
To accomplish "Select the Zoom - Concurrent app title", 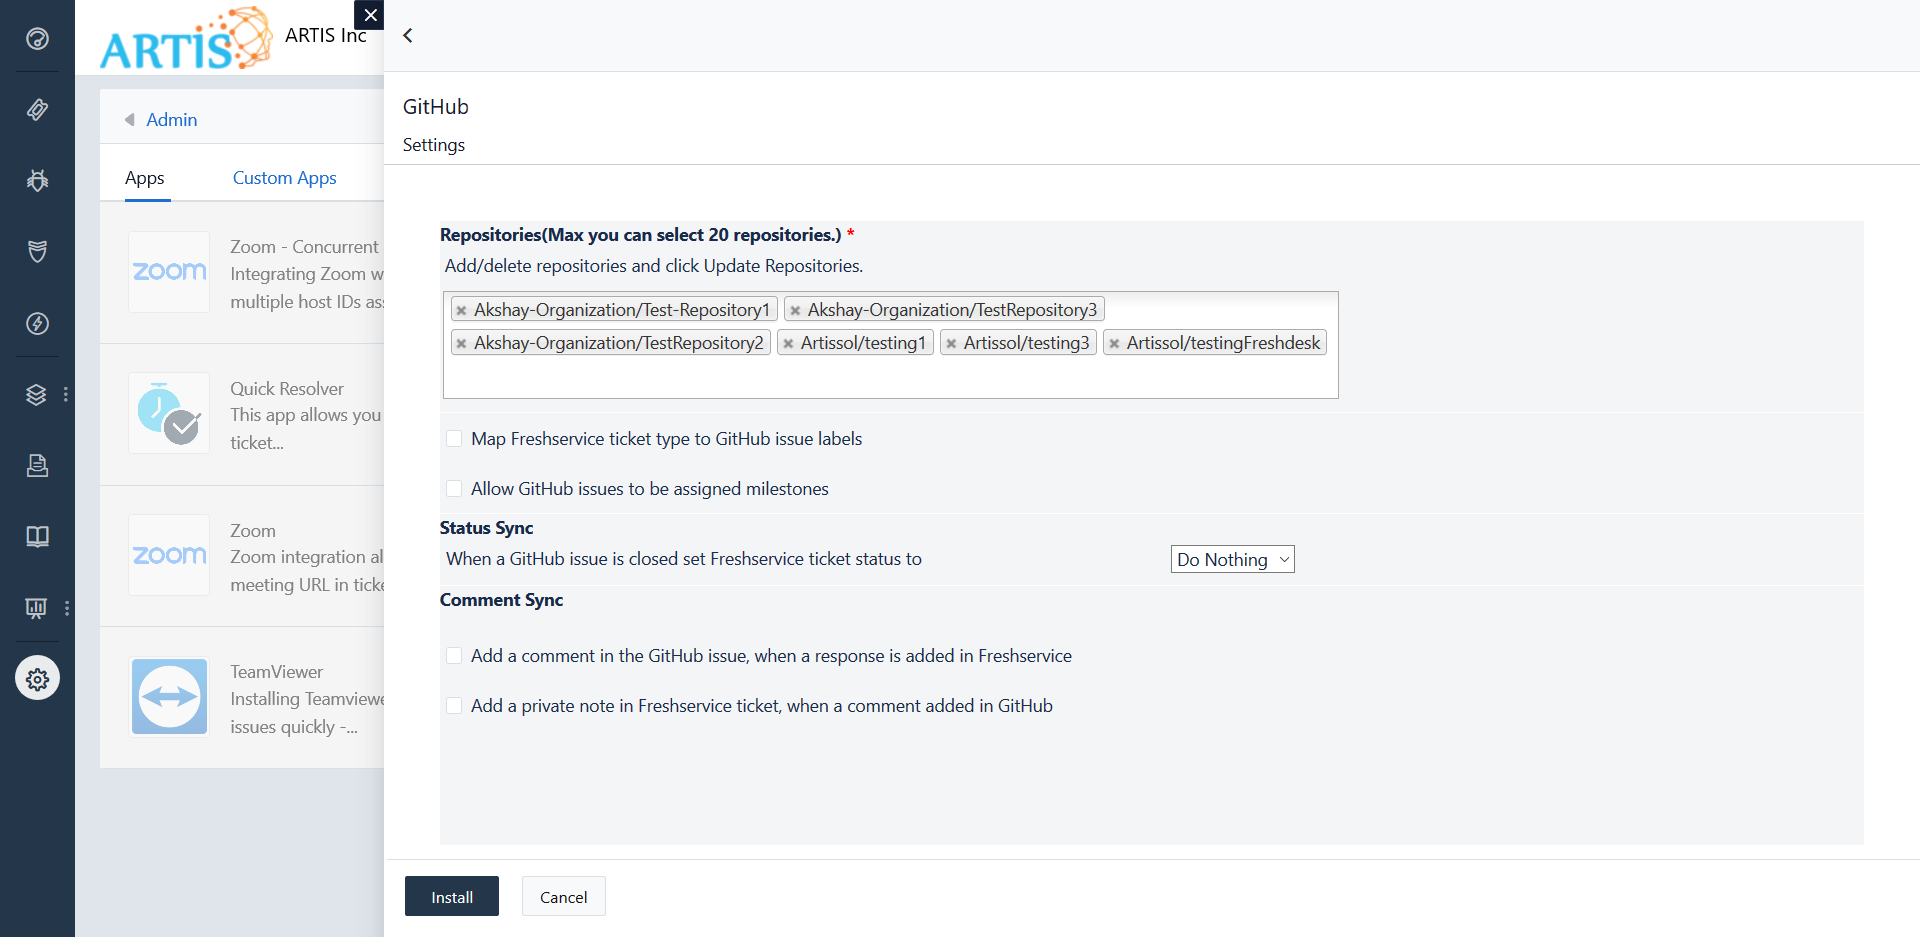I will click(305, 247).
